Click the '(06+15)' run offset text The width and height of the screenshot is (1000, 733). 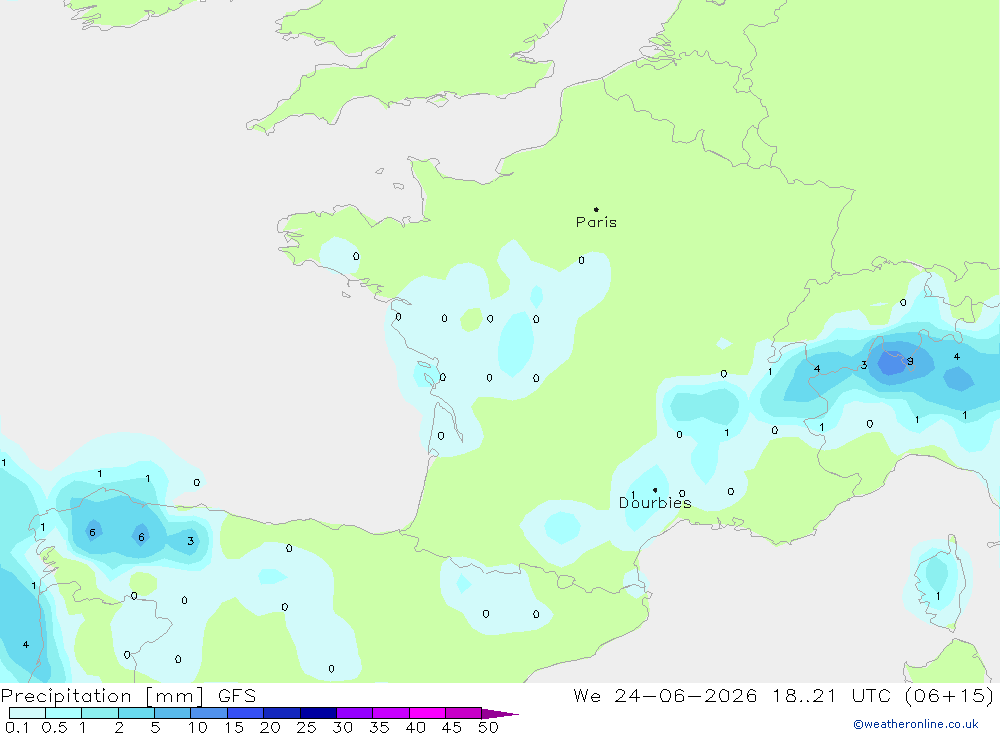coord(949,695)
